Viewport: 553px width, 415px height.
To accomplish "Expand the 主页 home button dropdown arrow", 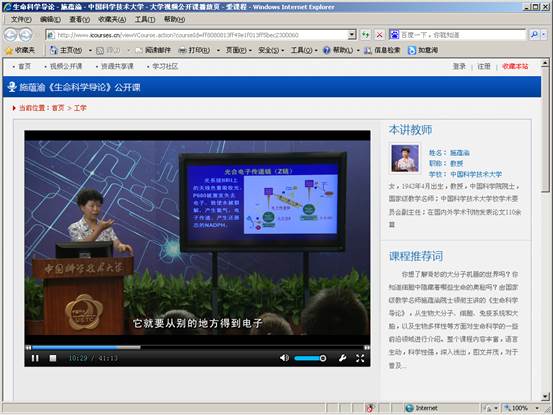I will pyautogui.click(x=90, y=51).
